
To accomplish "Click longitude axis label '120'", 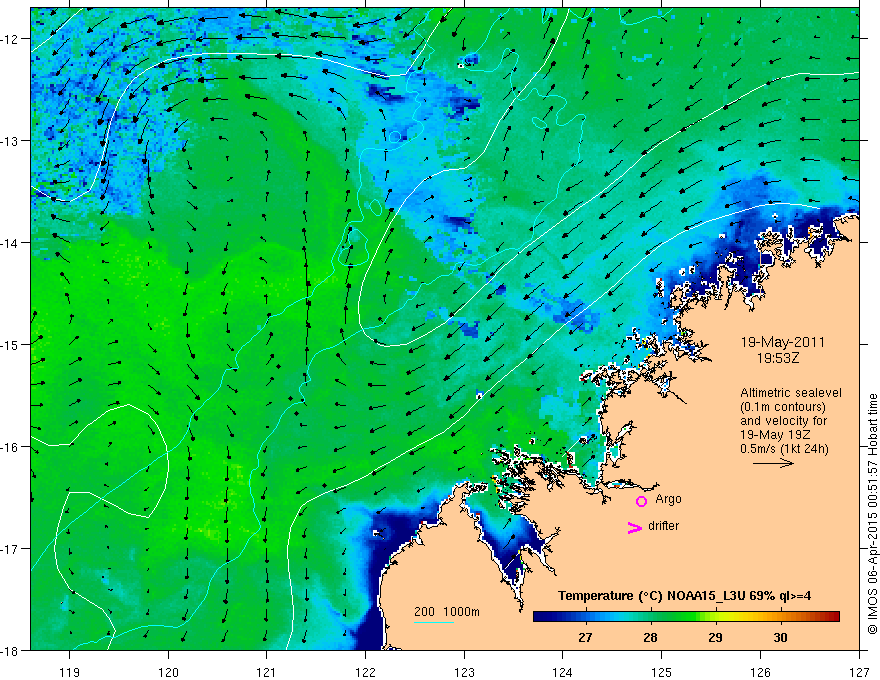I will pyautogui.click(x=168, y=672).
